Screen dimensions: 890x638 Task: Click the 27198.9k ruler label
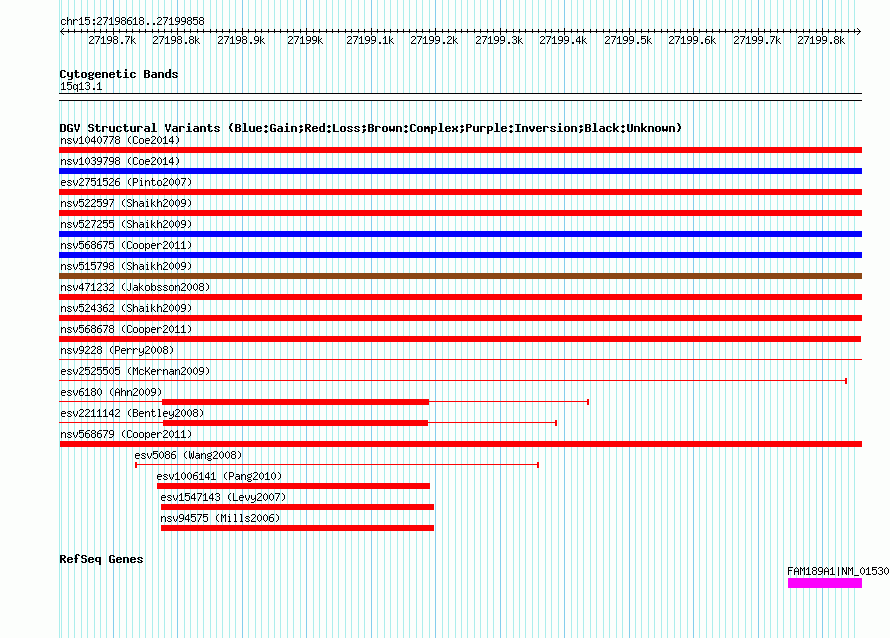click(241, 40)
